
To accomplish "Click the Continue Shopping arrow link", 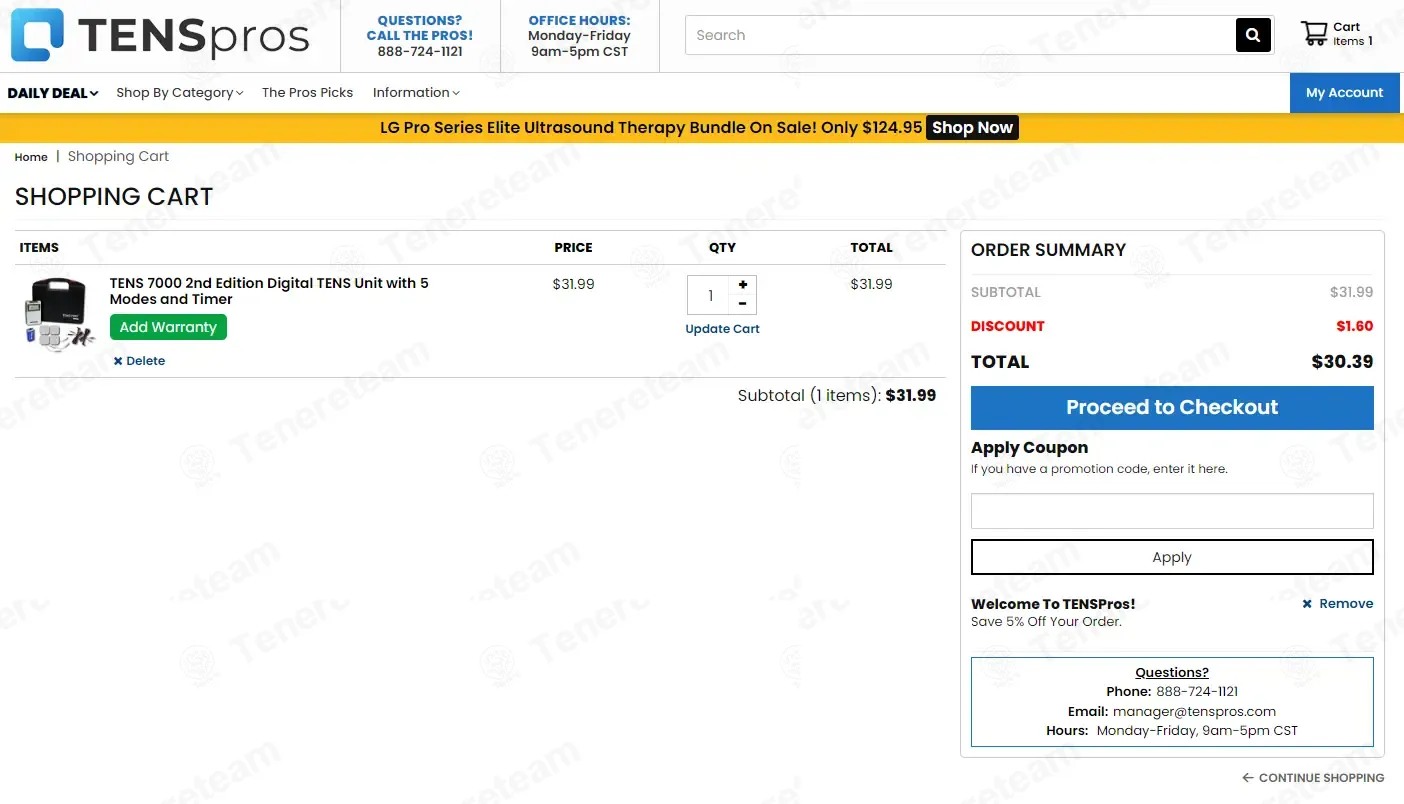I will (1313, 778).
